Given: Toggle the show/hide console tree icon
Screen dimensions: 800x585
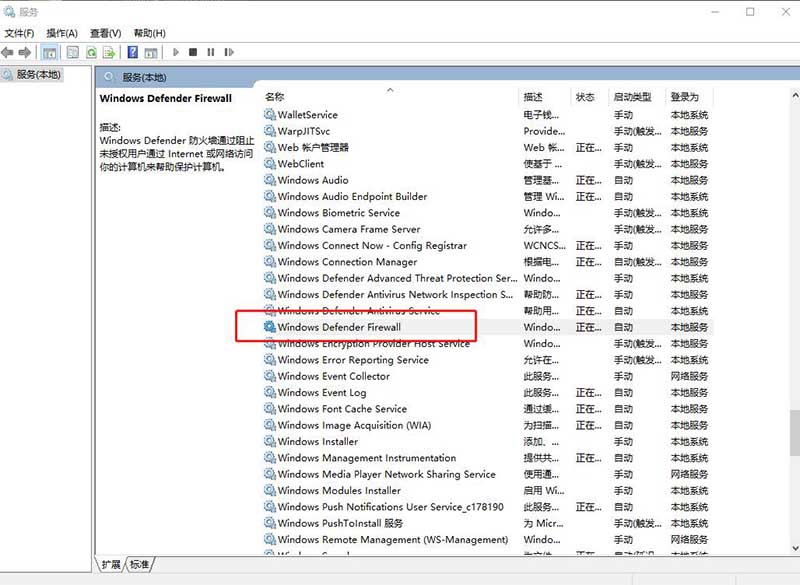Looking at the screenshot, I should pyautogui.click(x=50, y=52).
